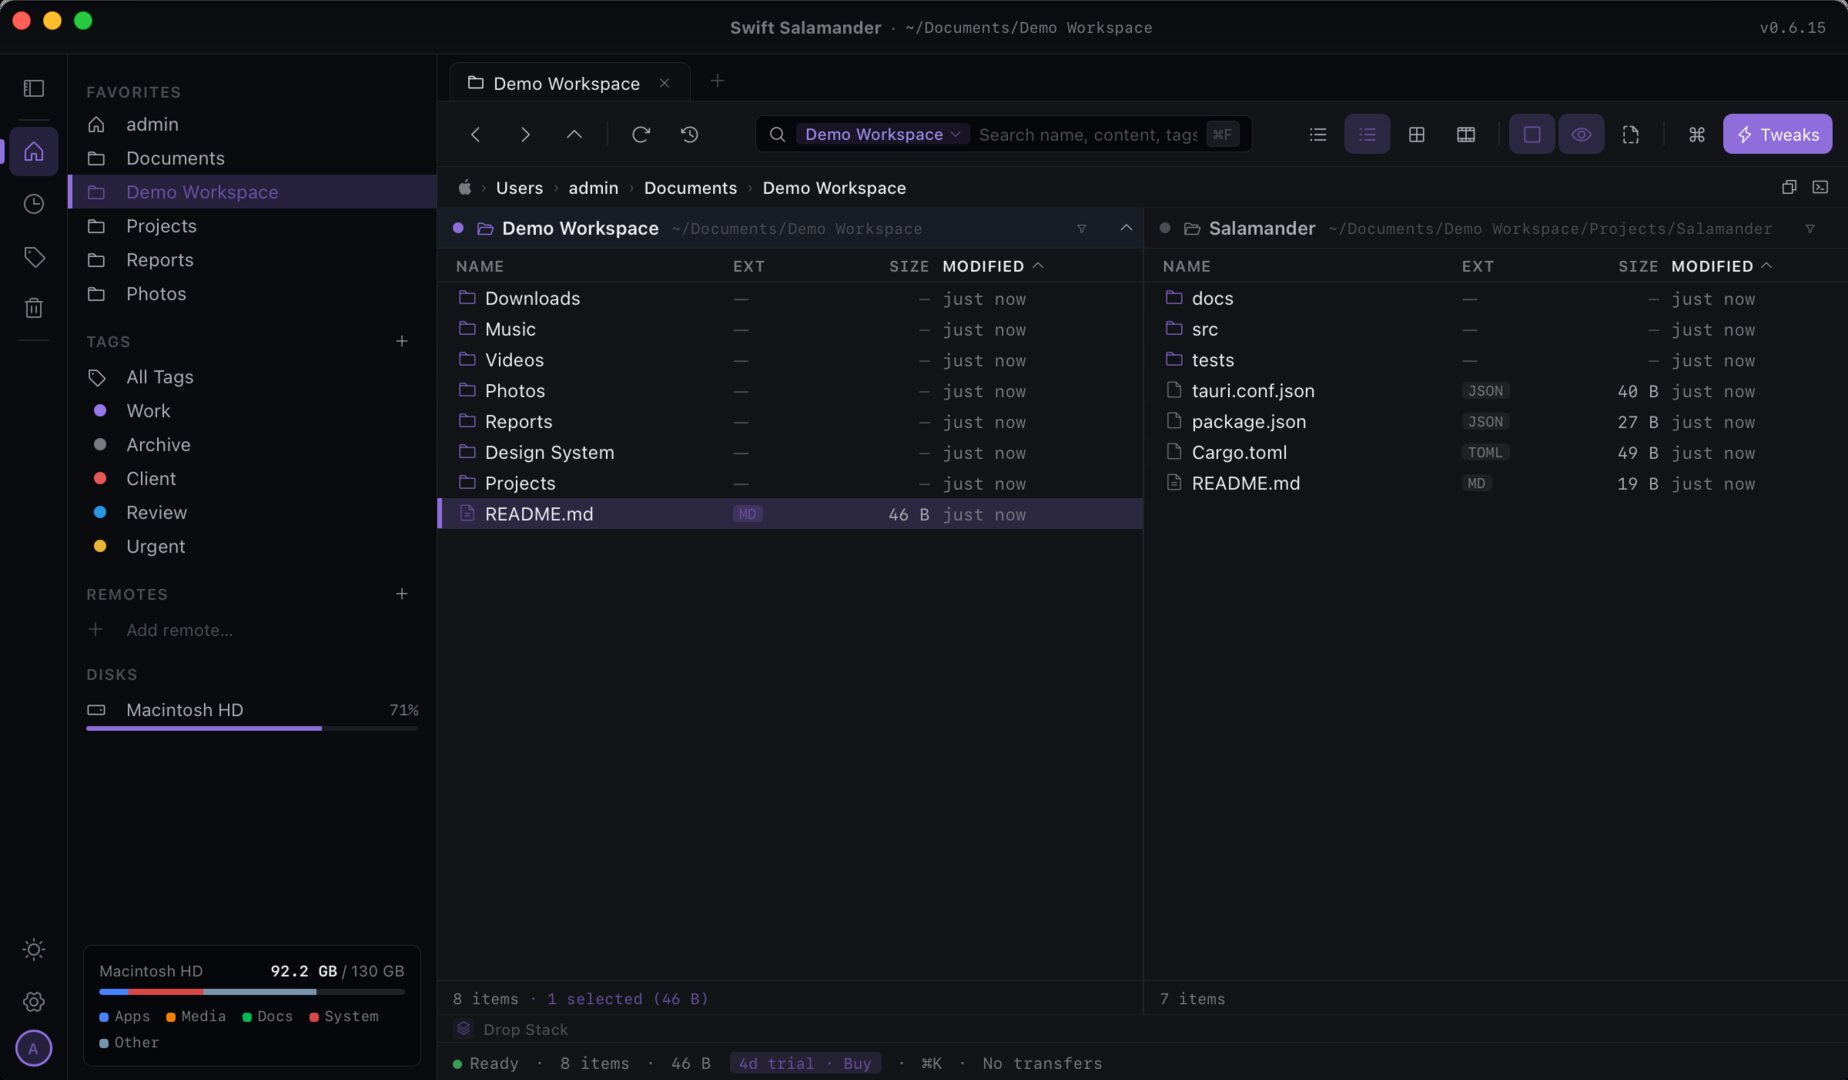Switch to compact list view
This screenshot has height=1080, width=1848.
tap(1317, 134)
